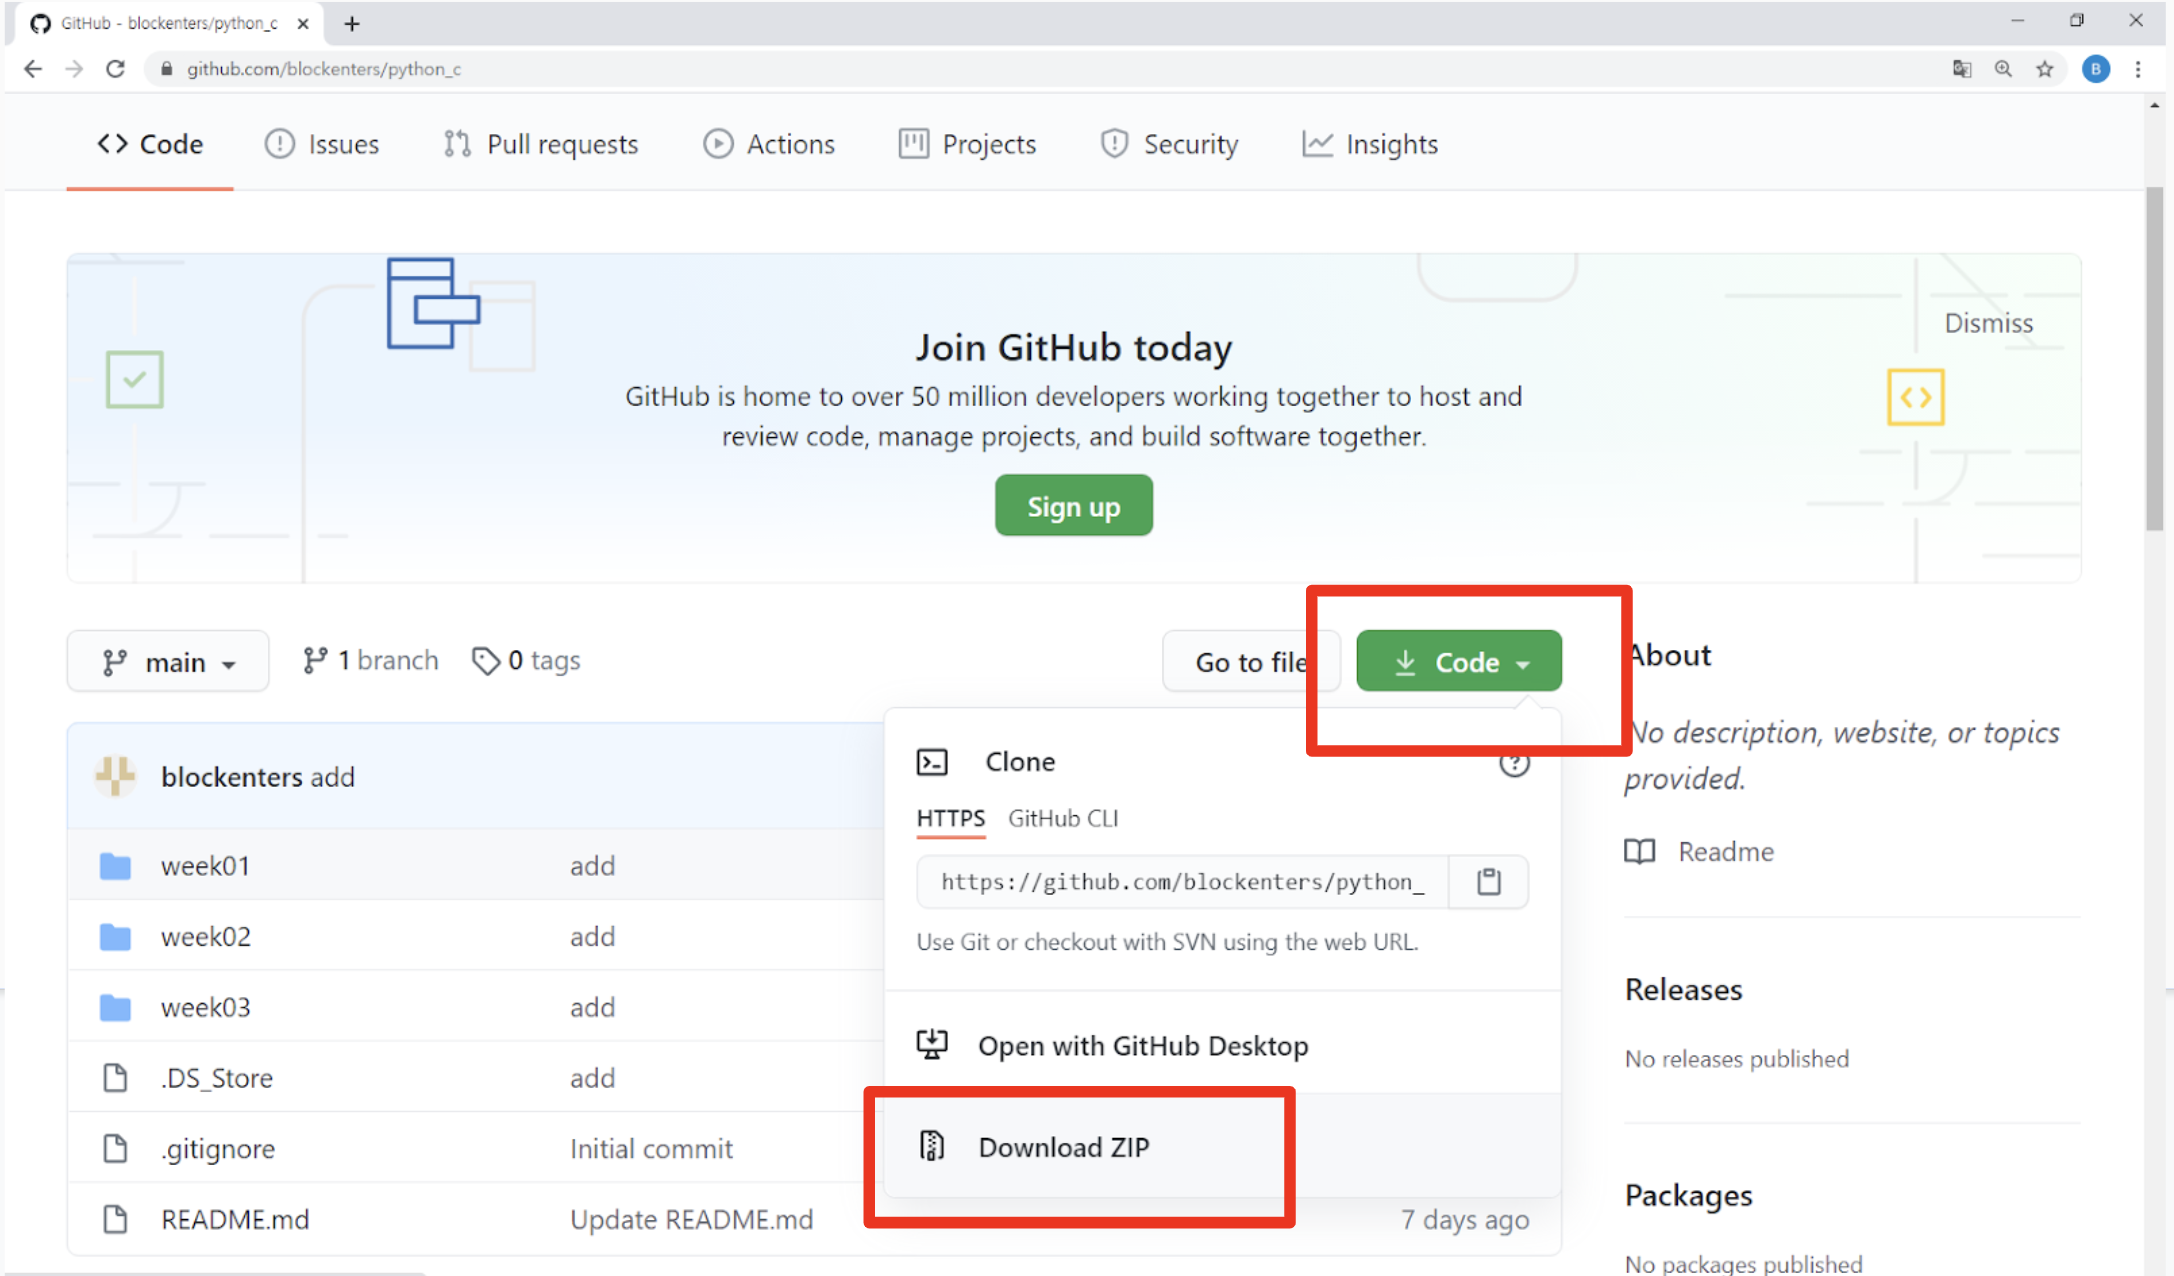Image resolution: width=2174 pixels, height=1276 pixels.
Task: Switch to the Issues tab
Action: 322,144
